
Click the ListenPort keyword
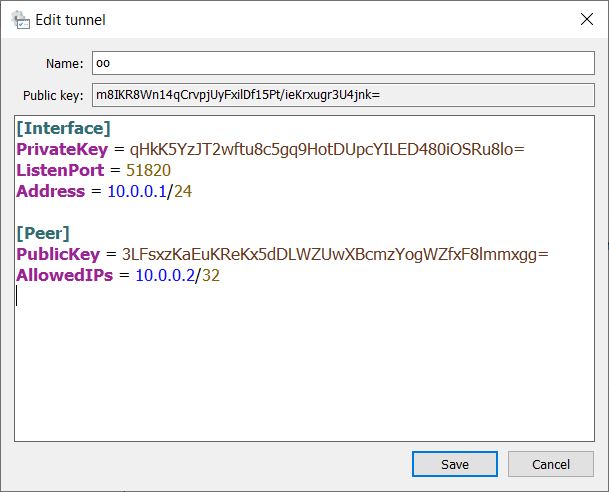[59, 170]
